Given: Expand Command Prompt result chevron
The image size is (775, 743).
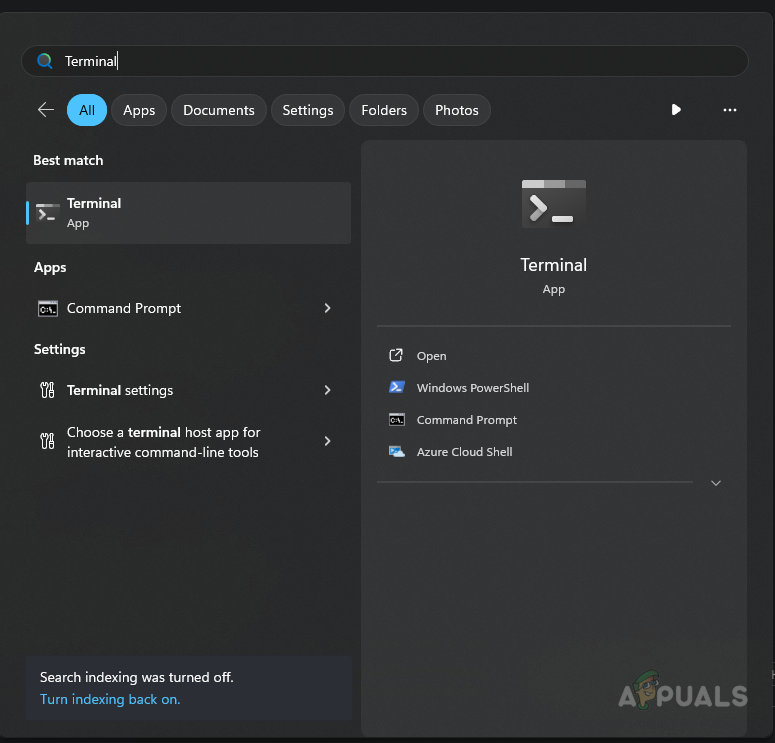Looking at the screenshot, I should [327, 308].
